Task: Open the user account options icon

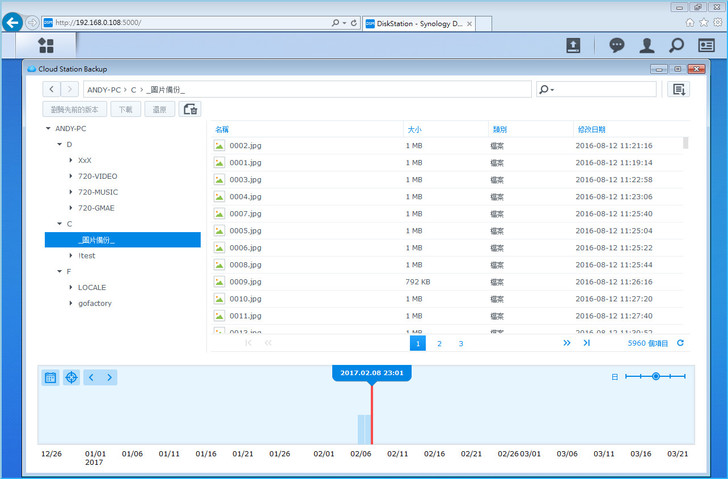Action: [x=647, y=45]
